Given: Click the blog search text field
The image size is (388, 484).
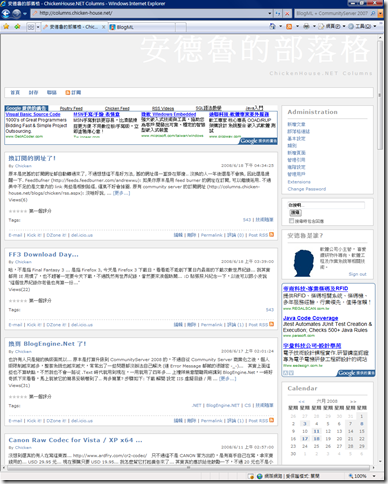Looking at the screenshot, I should pos(326,205).
